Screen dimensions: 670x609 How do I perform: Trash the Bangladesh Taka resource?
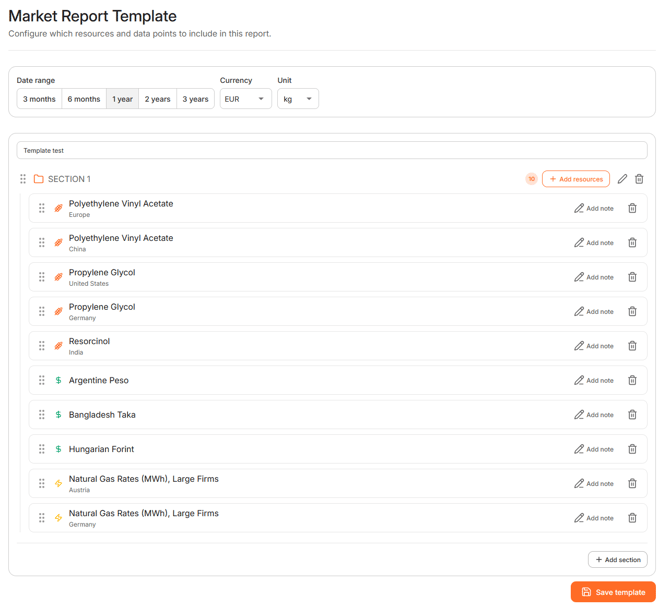click(x=632, y=415)
